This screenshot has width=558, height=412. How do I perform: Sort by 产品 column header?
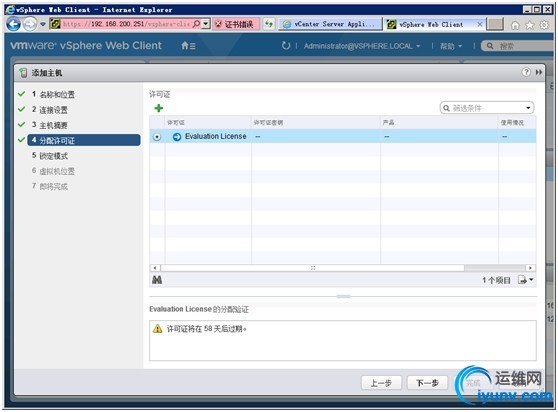(x=439, y=122)
